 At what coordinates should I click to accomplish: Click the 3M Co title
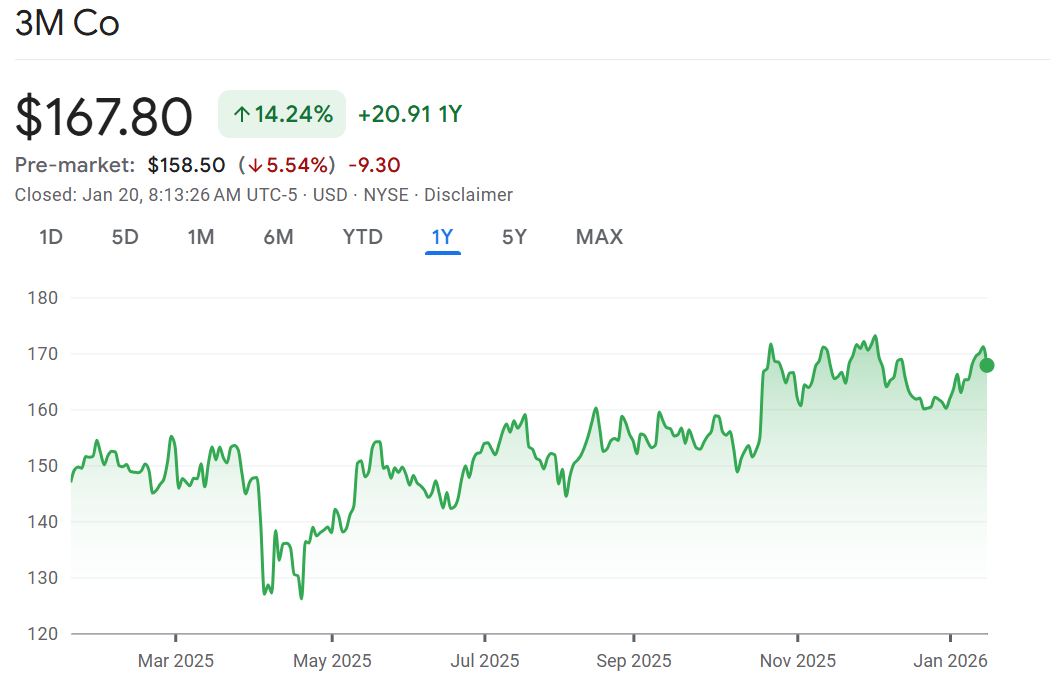[x=67, y=24]
